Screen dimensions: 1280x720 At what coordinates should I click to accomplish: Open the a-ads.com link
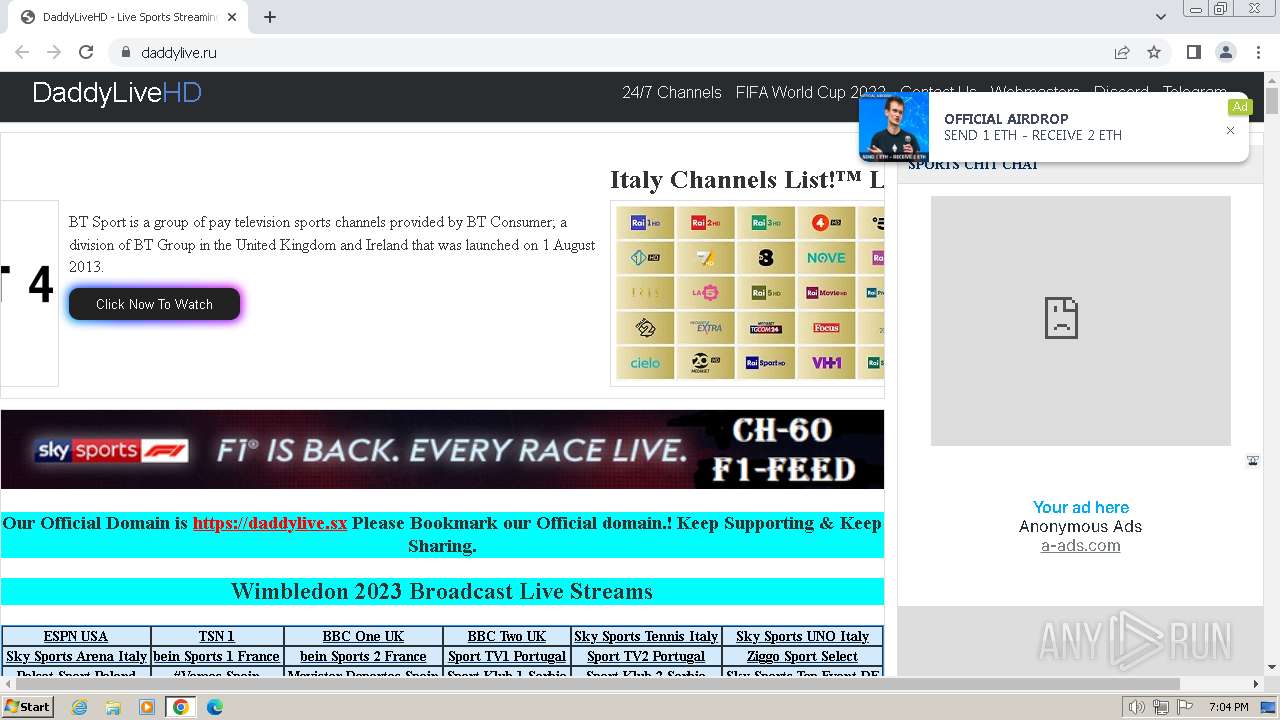pos(1080,545)
